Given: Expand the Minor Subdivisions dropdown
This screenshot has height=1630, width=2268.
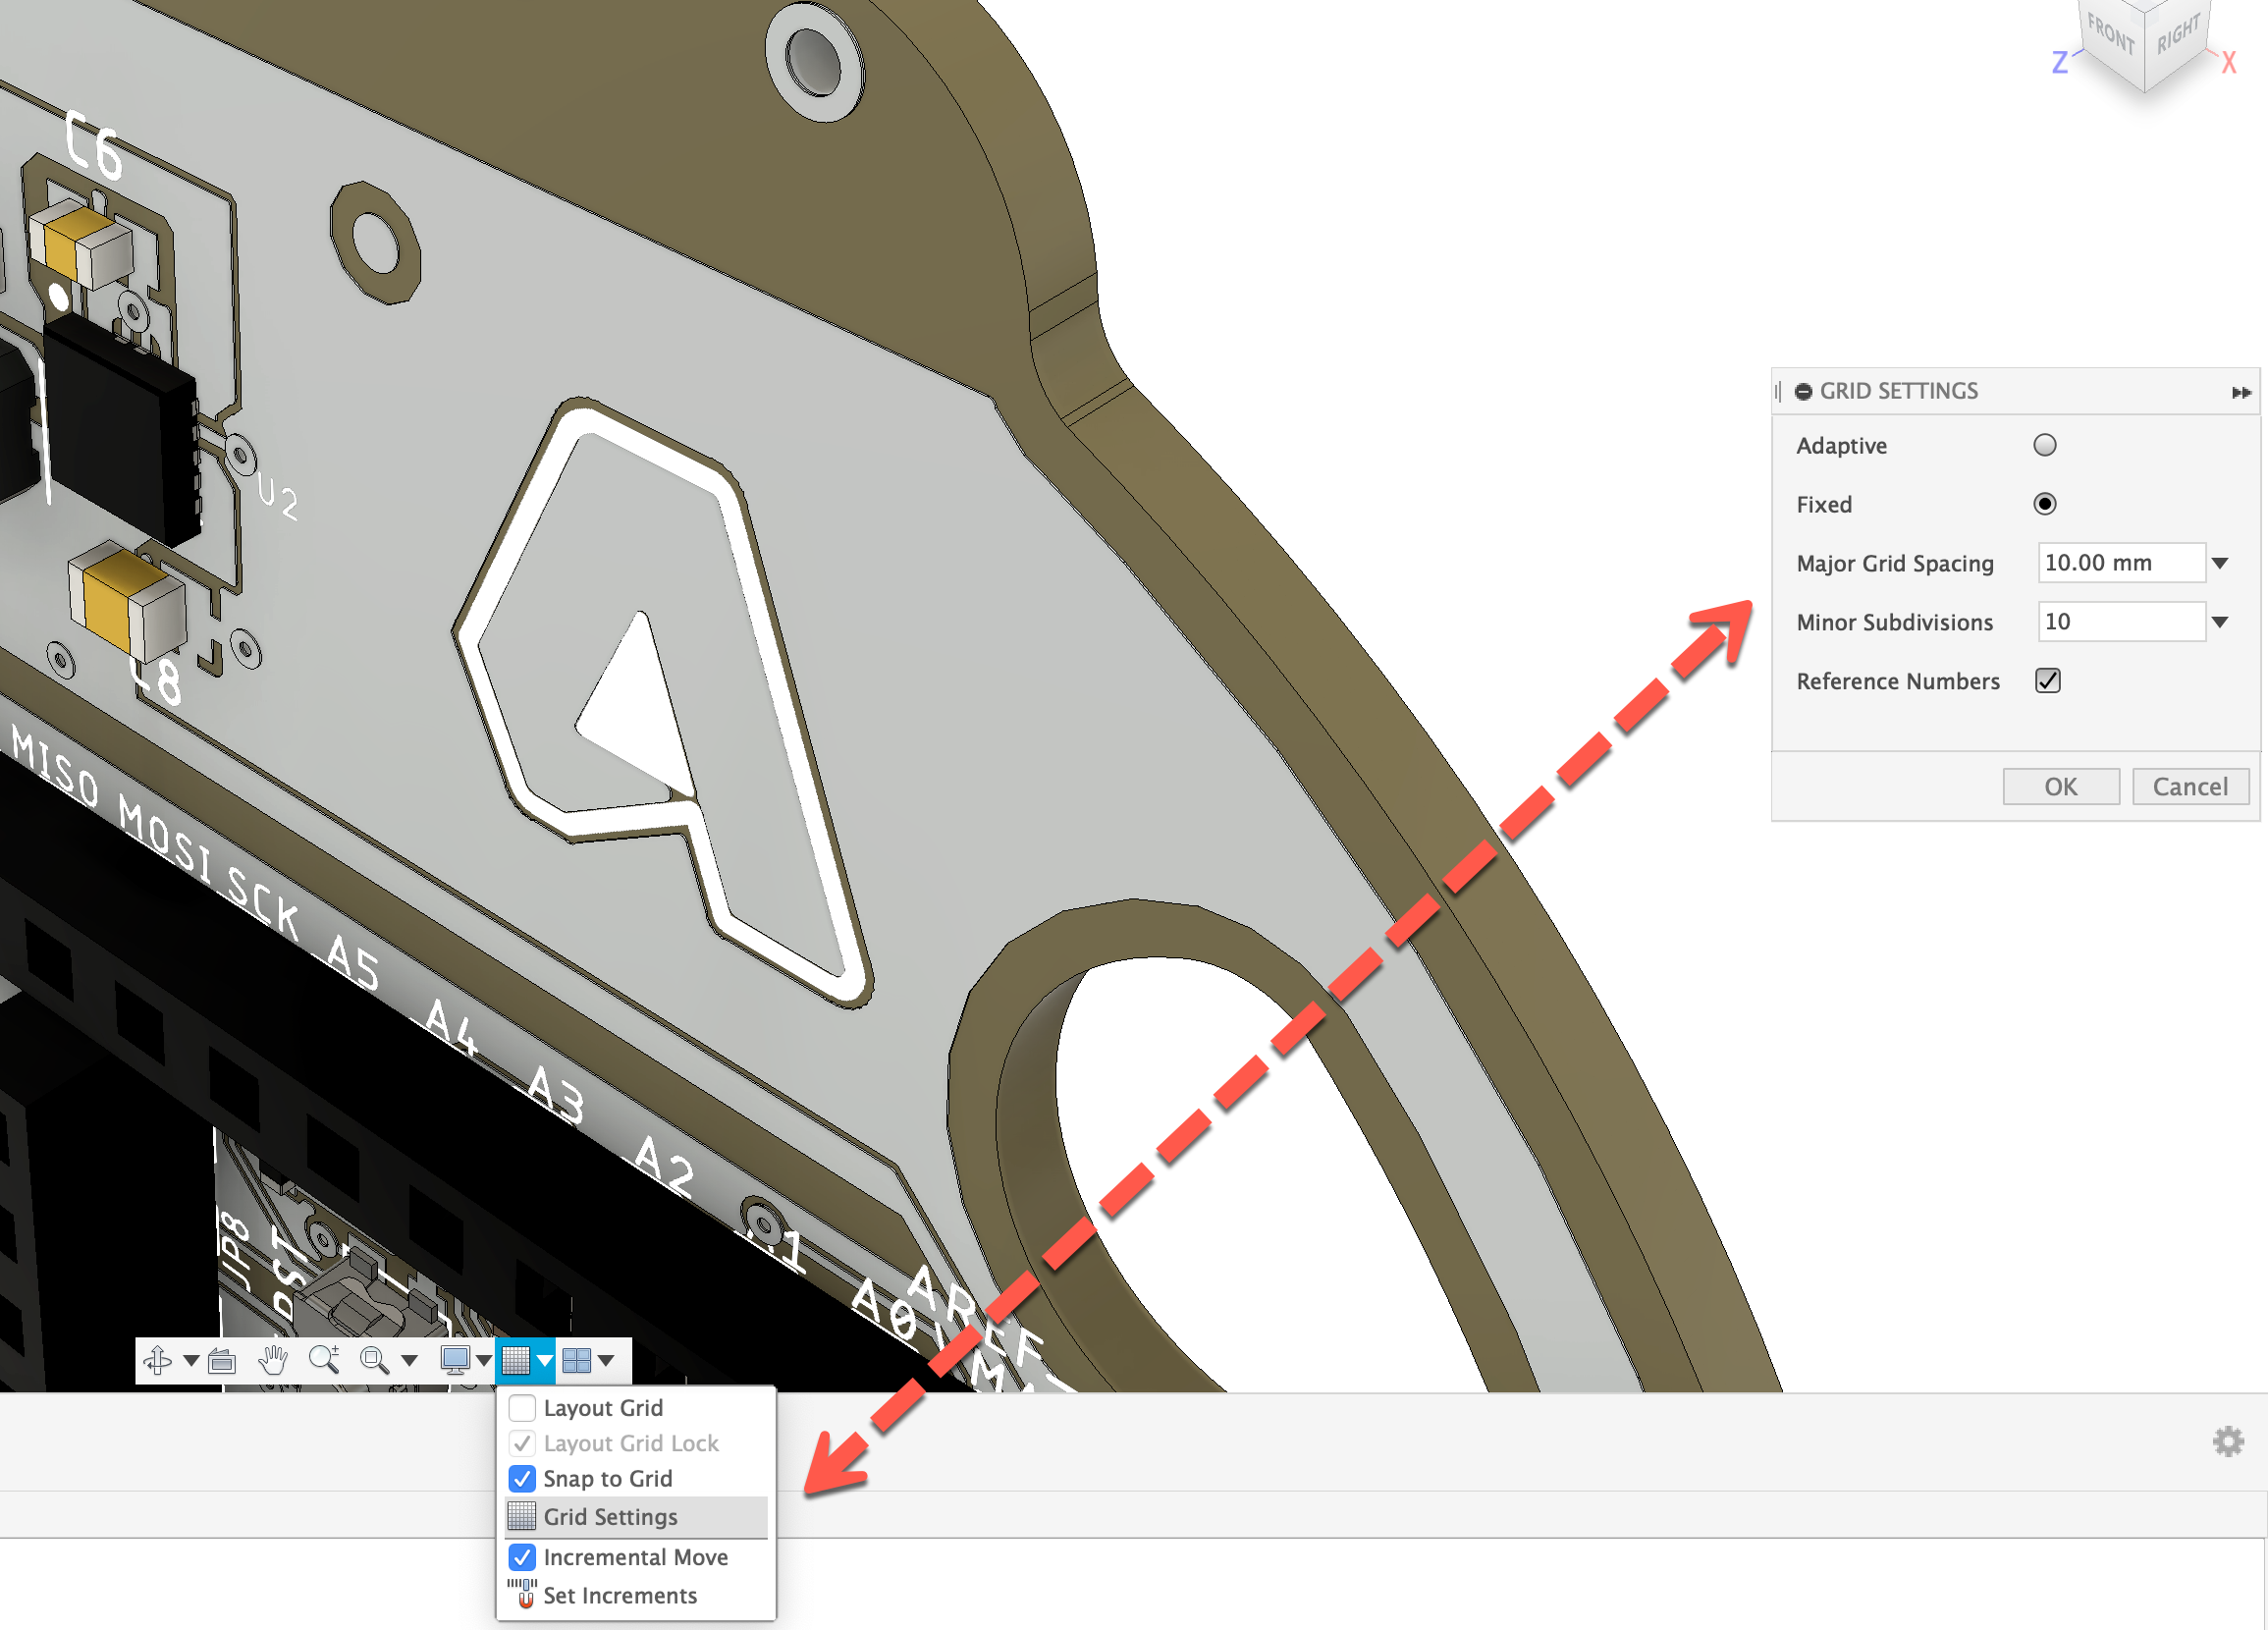Looking at the screenshot, I should coord(2221,621).
